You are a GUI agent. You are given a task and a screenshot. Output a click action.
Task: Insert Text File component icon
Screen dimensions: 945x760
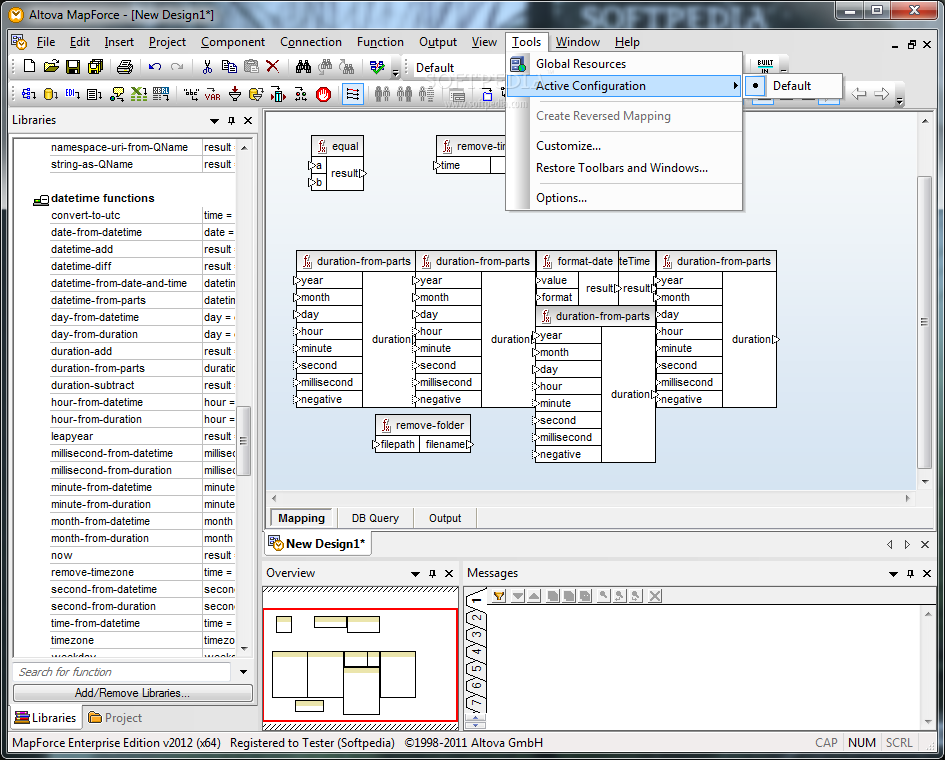(94, 94)
